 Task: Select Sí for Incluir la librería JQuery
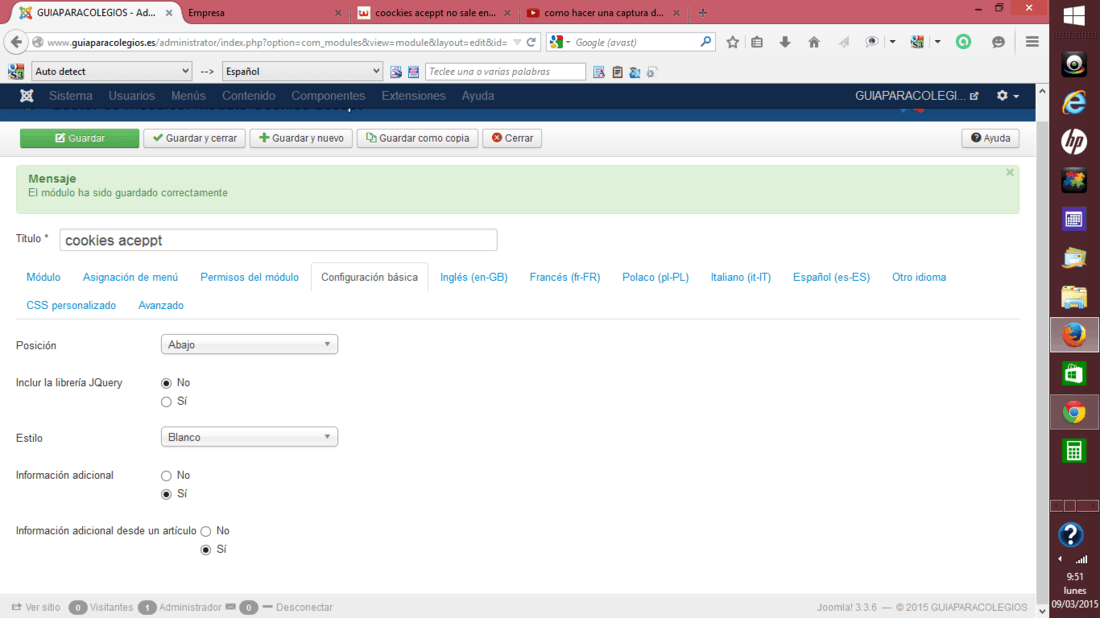(x=166, y=402)
